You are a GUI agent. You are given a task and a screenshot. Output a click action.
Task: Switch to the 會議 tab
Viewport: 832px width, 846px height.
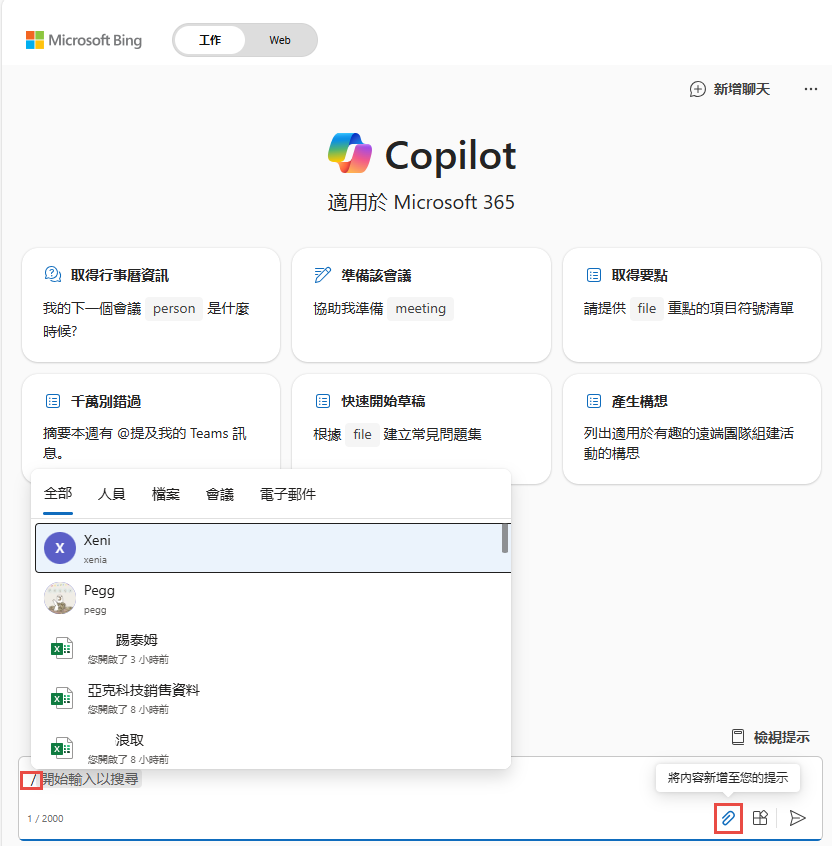220,494
